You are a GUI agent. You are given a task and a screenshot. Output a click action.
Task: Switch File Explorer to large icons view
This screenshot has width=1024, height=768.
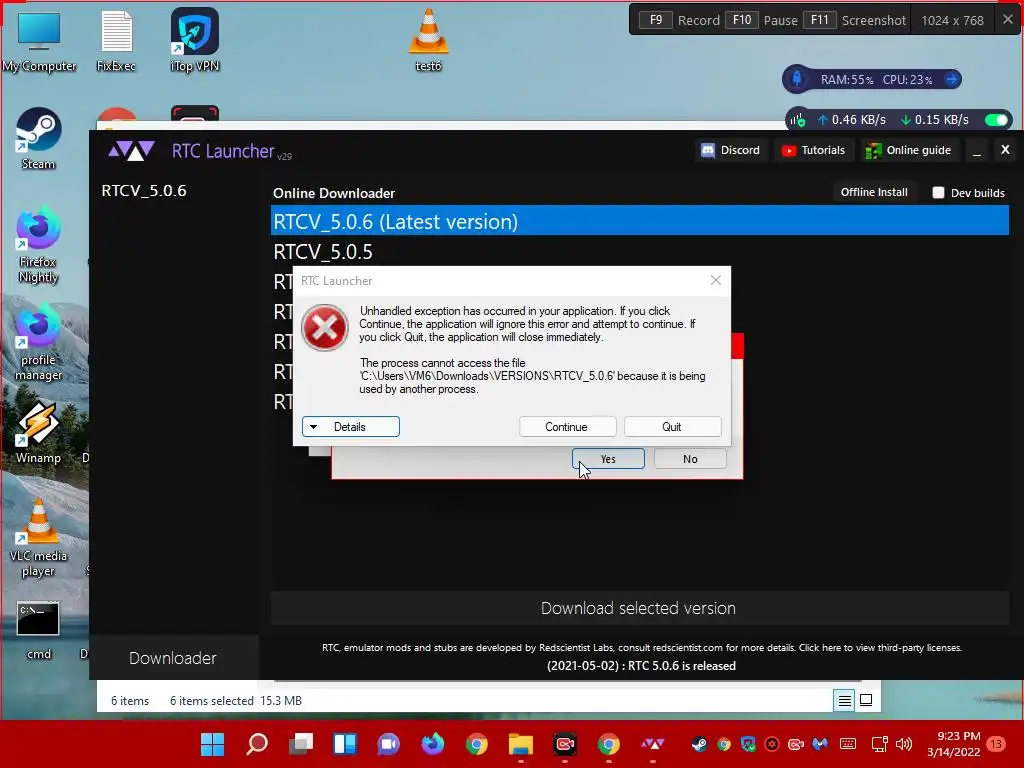coord(866,700)
